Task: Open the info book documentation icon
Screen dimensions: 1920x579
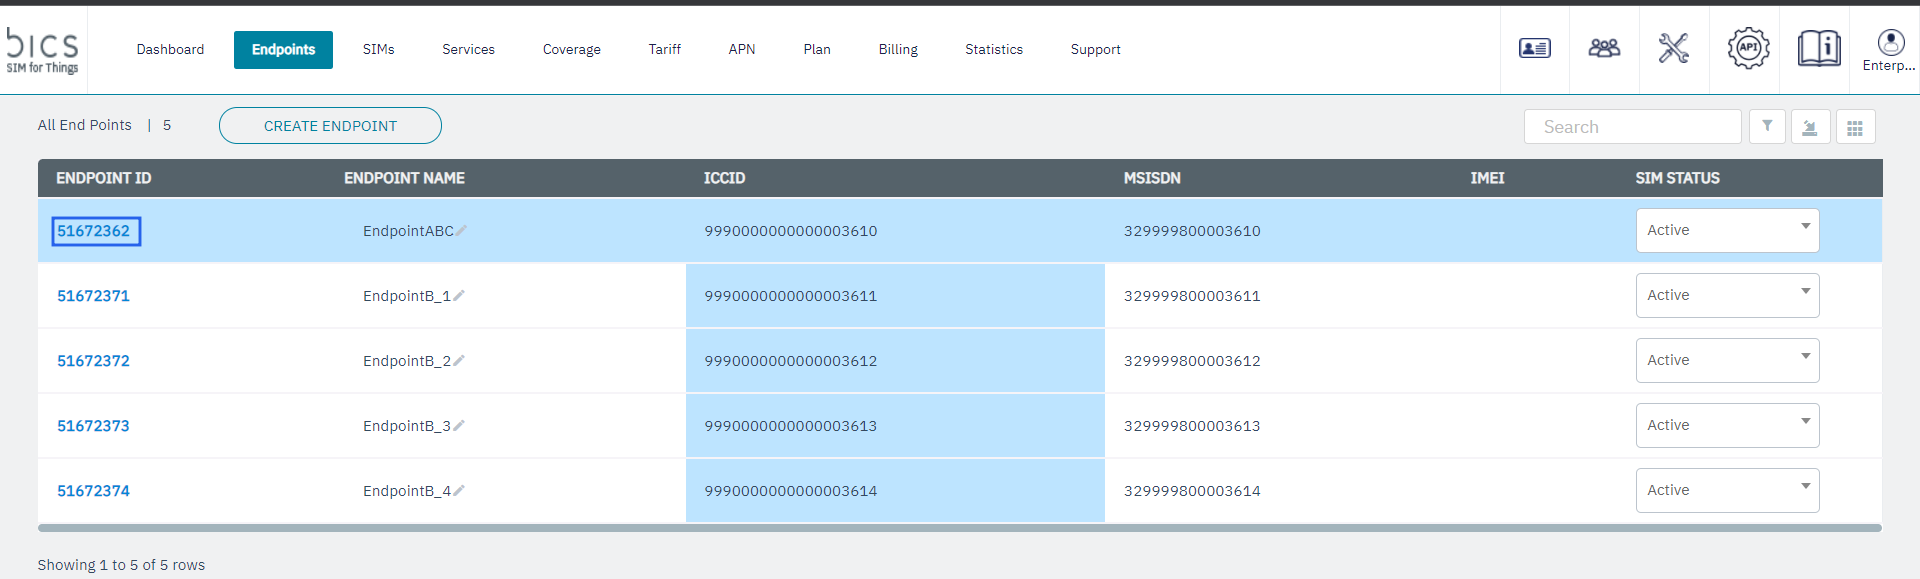Action: click(1818, 48)
